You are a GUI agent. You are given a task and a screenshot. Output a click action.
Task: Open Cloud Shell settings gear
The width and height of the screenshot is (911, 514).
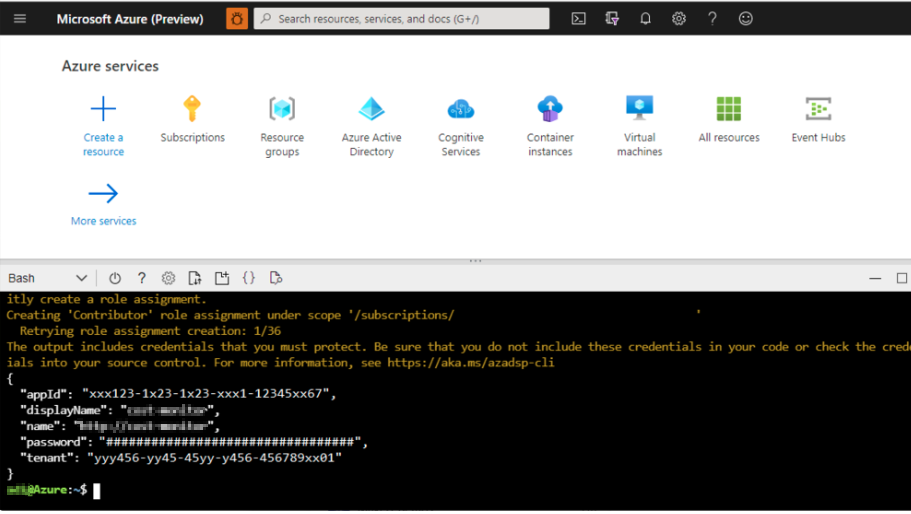pos(168,278)
